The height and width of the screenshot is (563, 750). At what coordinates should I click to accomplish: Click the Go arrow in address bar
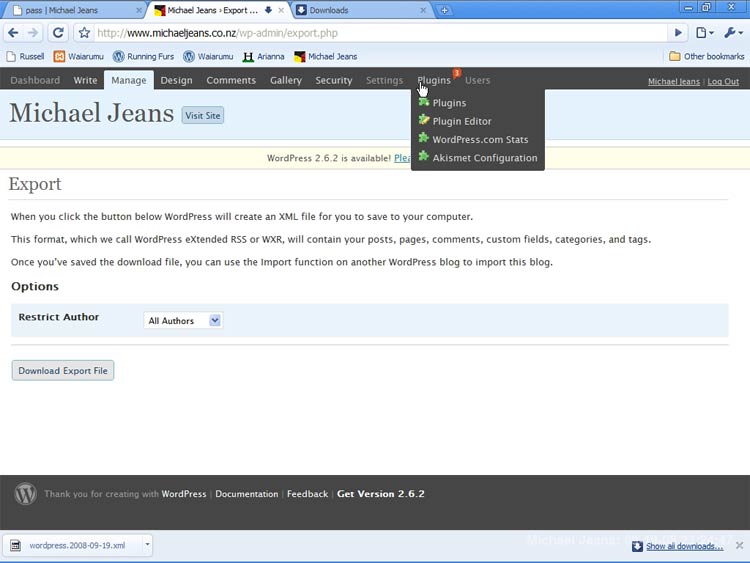[679, 33]
